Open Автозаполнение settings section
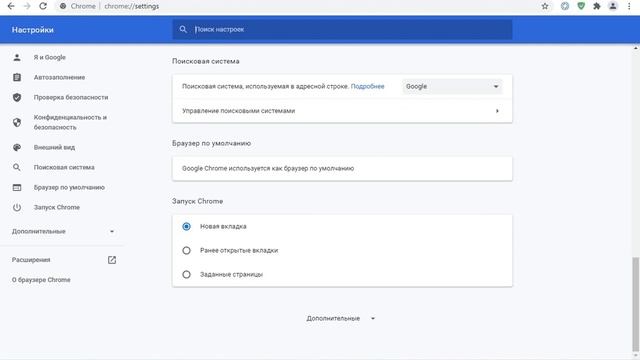The width and height of the screenshot is (640, 360). pyautogui.click(x=59, y=77)
